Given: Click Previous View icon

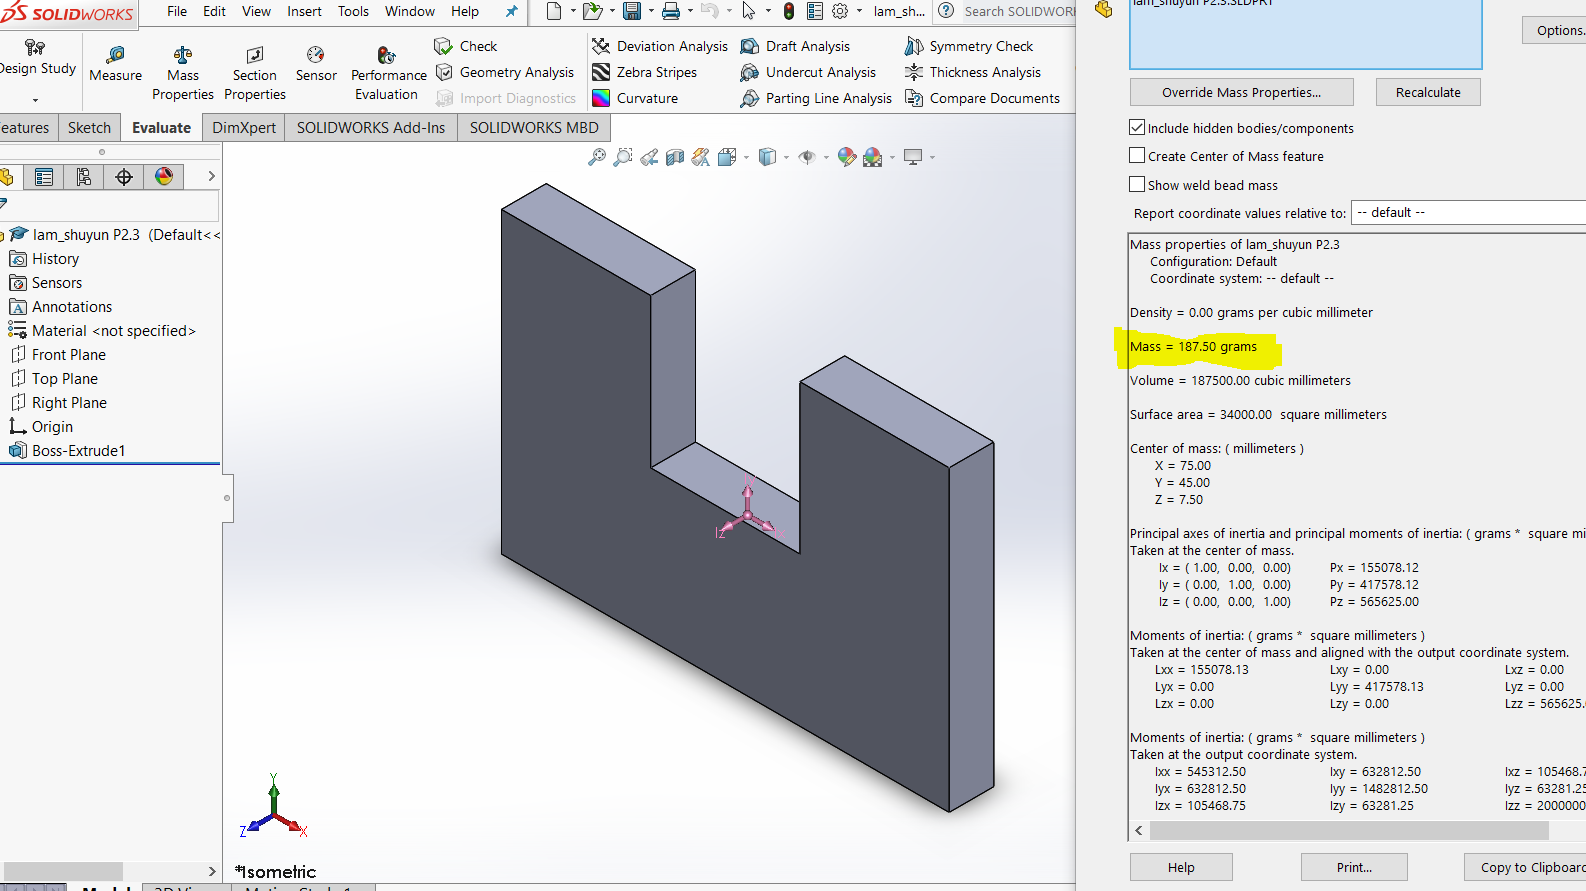Looking at the screenshot, I should (x=649, y=157).
